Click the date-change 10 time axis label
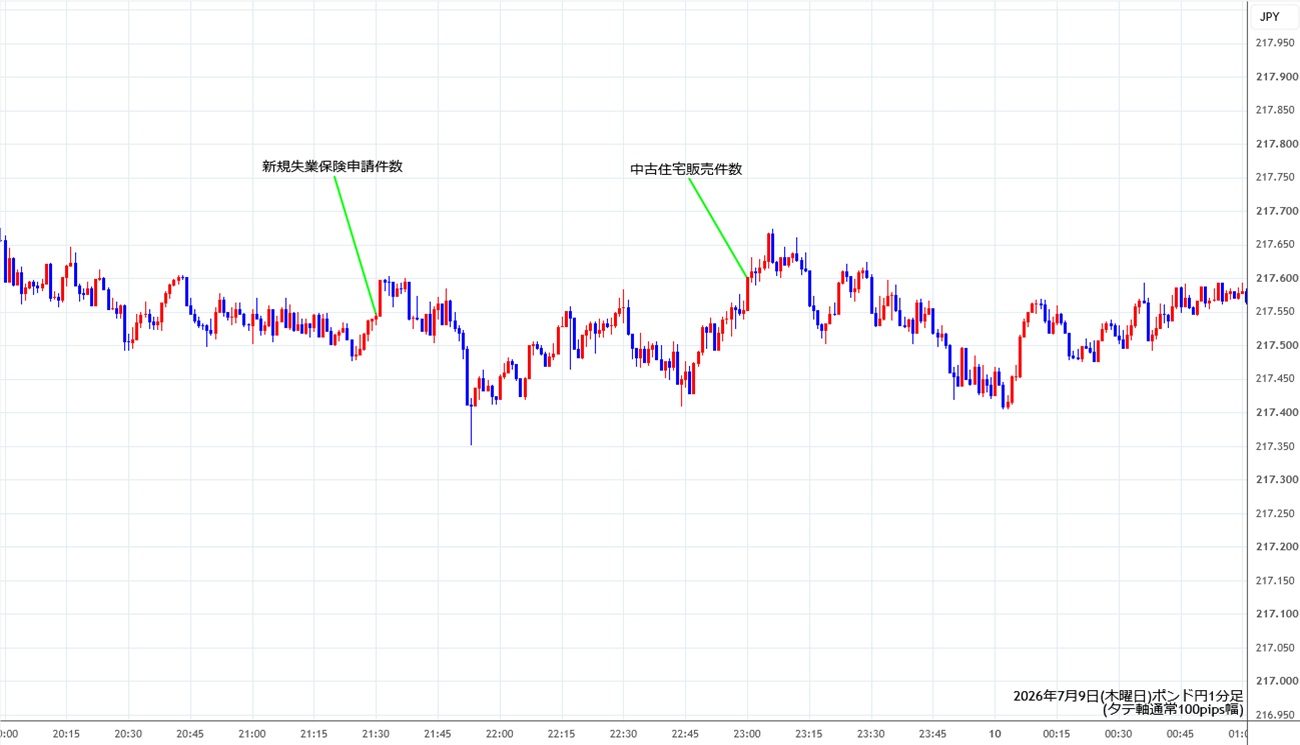1300x745 pixels. [x=995, y=733]
